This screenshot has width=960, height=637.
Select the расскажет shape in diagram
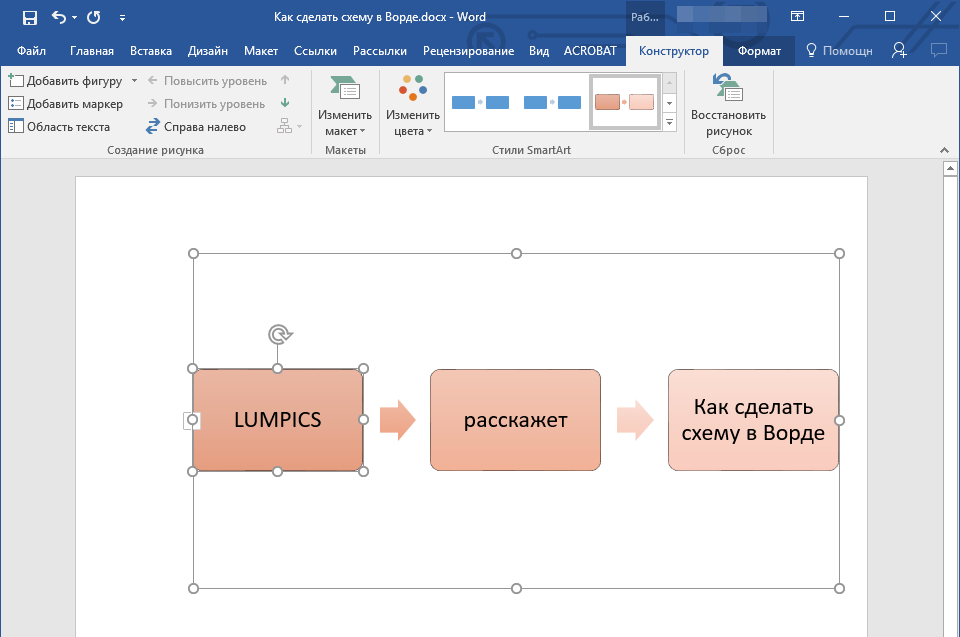tap(515, 420)
